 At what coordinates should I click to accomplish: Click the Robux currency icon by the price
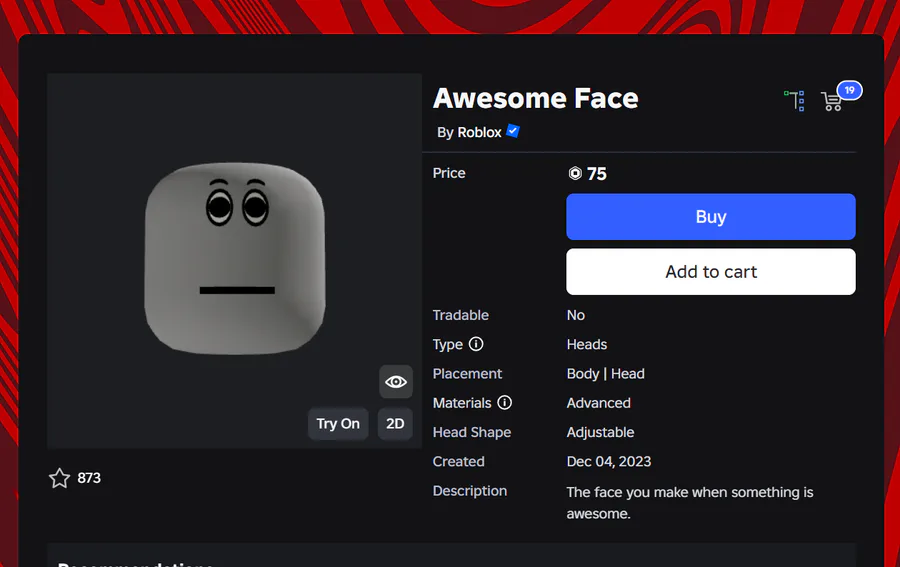coord(575,173)
